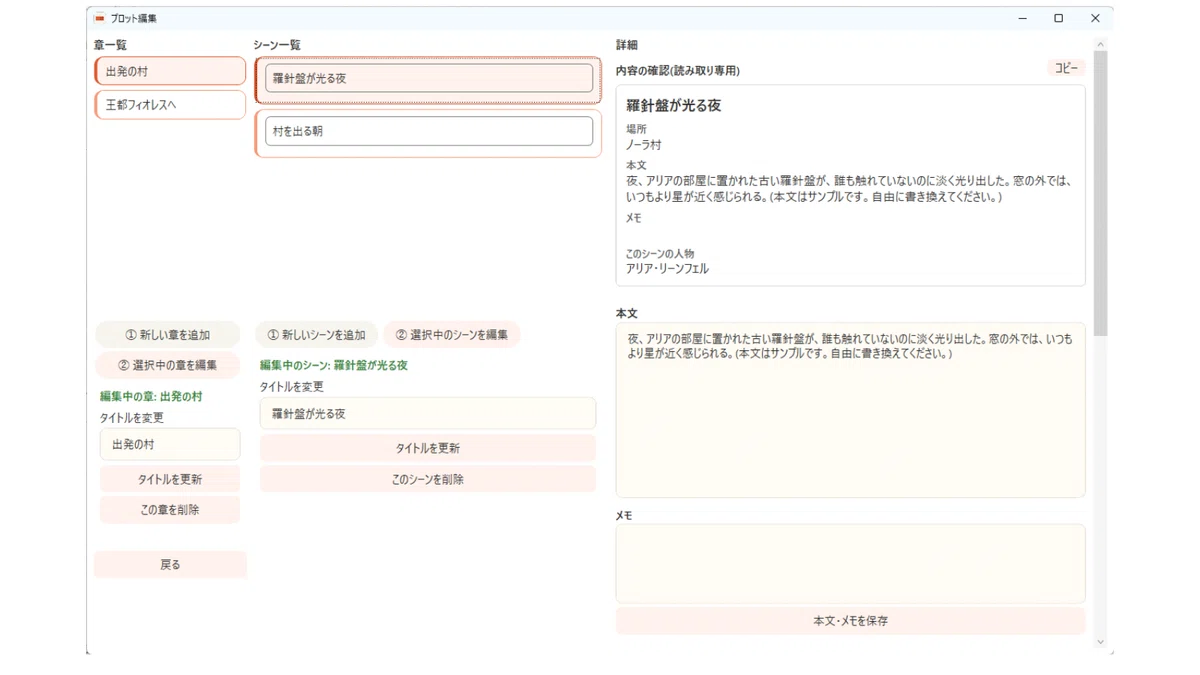Image resolution: width=1200 pixels, height=675 pixels.
Task: Click the 編集中の章: 出発の村 status text
Action: point(151,397)
